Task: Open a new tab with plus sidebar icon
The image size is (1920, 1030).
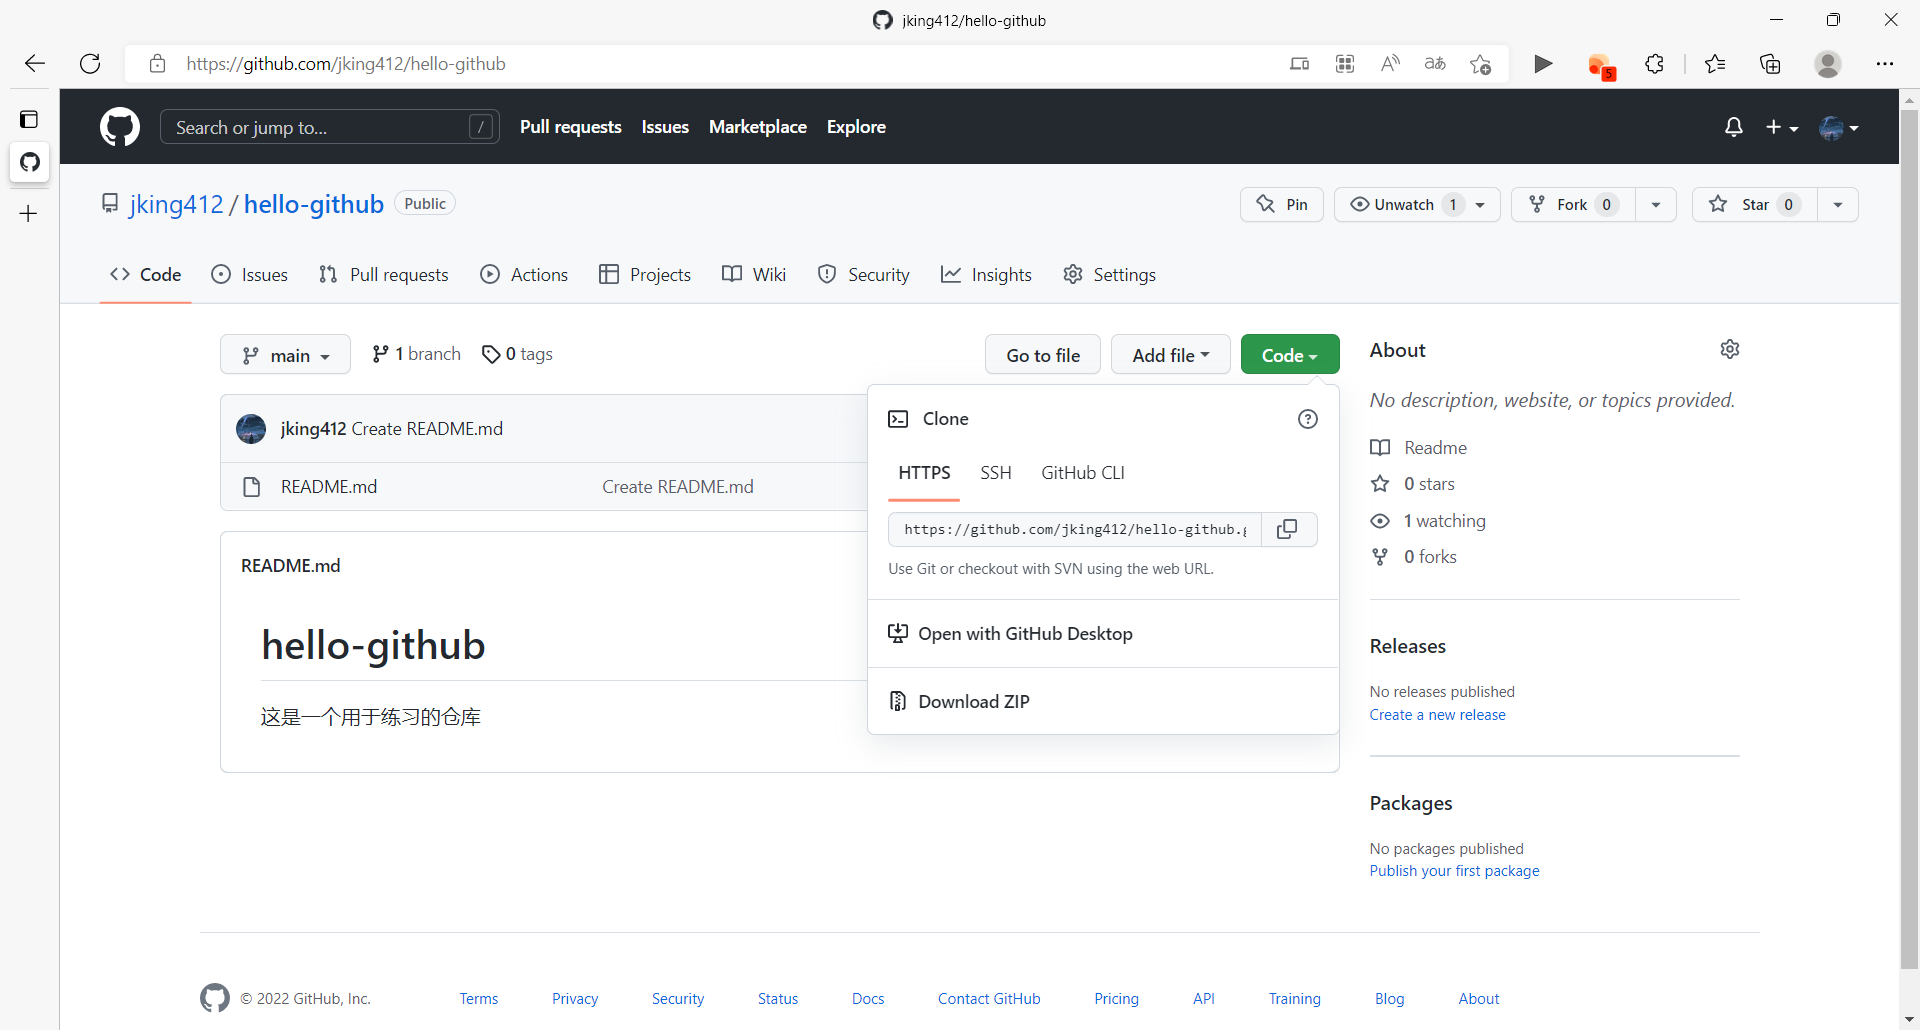Action: click(29, 213)
